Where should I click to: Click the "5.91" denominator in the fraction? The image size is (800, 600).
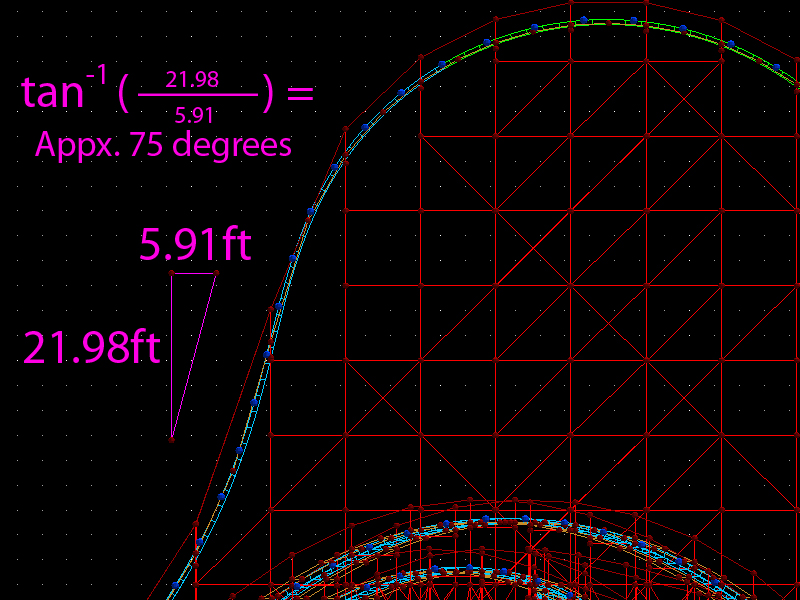194,115
